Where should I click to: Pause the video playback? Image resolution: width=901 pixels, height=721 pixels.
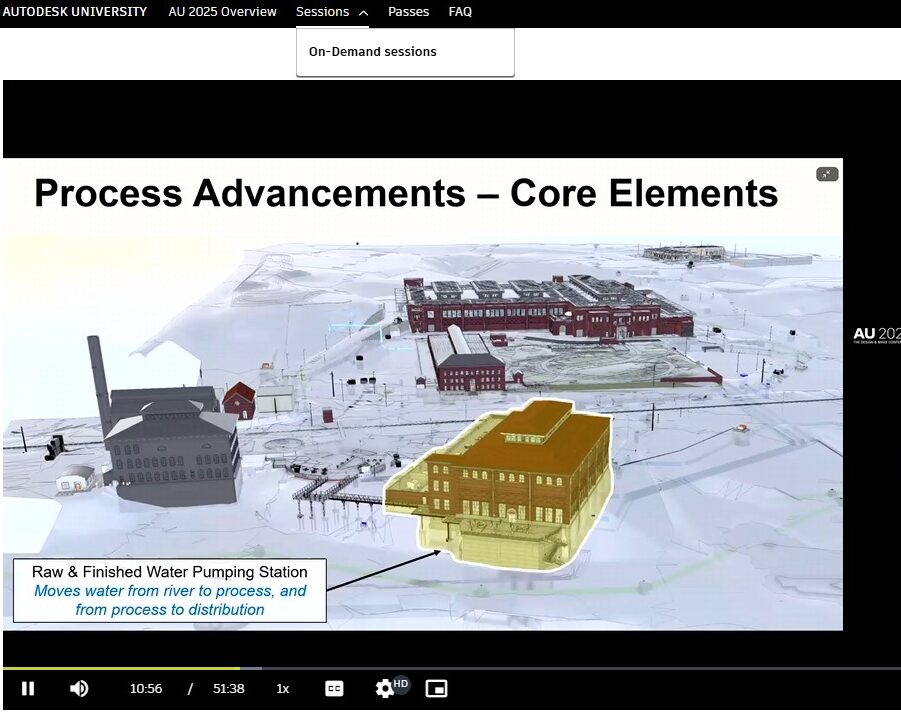[x=28, y=688]
